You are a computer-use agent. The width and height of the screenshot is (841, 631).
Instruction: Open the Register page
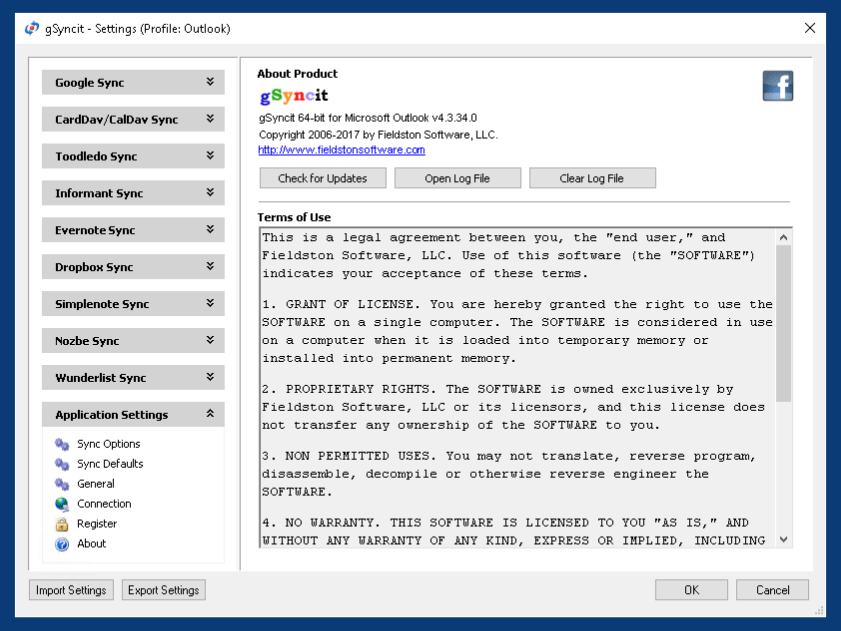97,524
